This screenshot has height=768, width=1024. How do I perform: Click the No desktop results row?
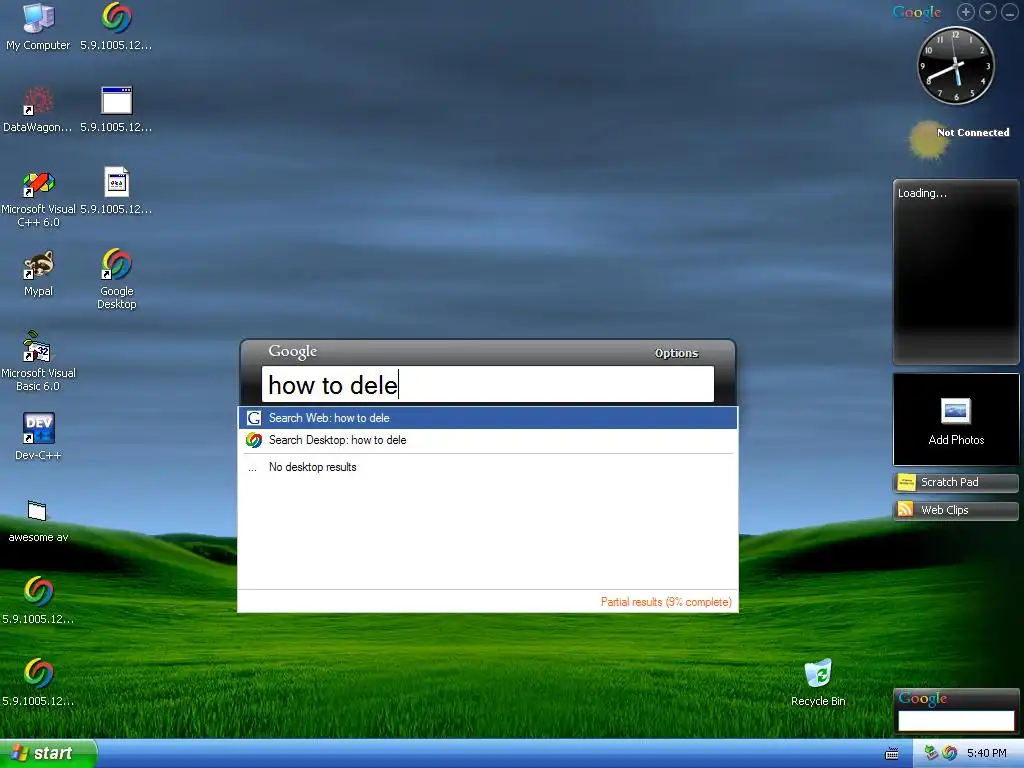point(488,467)
